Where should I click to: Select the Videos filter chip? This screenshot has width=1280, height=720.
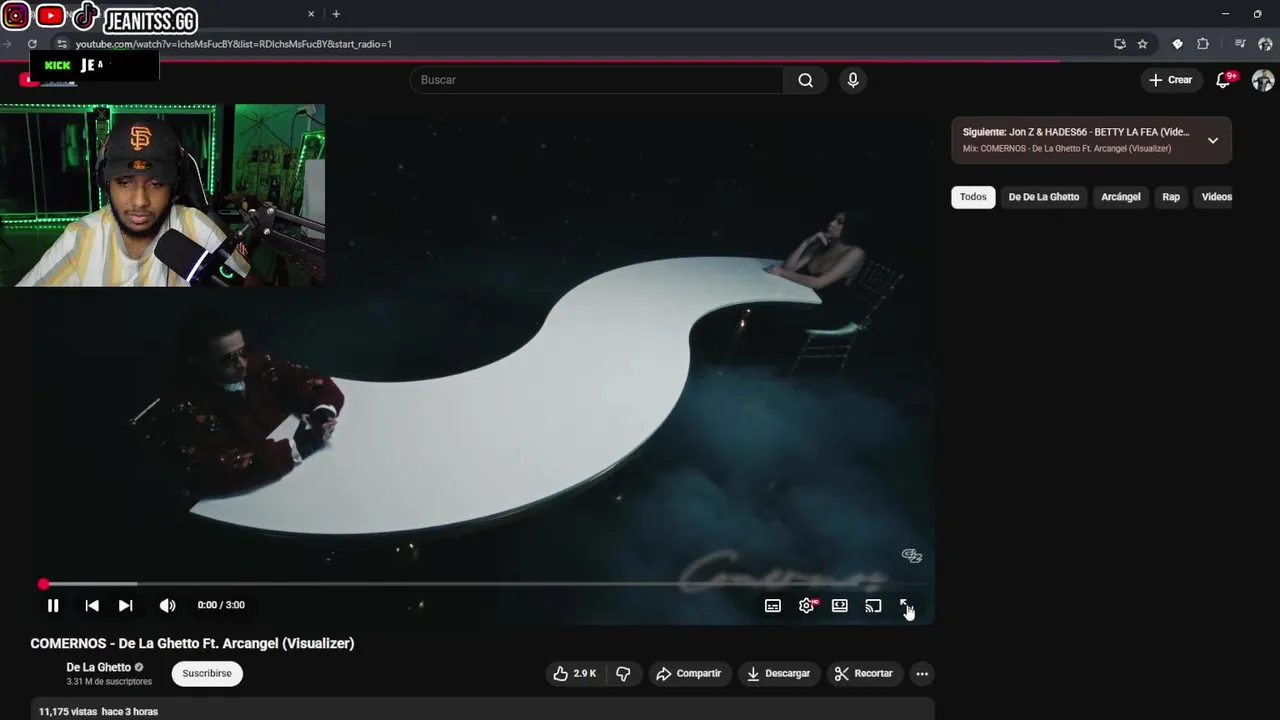(1216, 197)
